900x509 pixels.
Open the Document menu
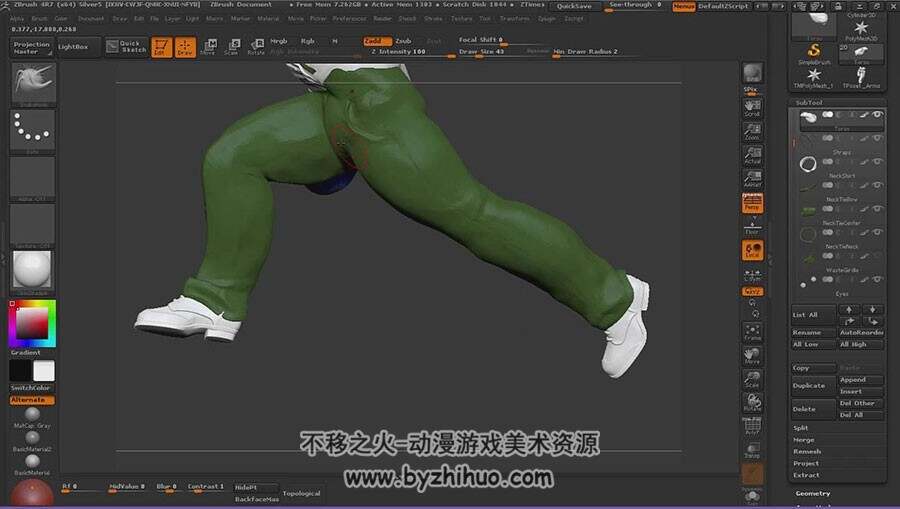[91, 19]
